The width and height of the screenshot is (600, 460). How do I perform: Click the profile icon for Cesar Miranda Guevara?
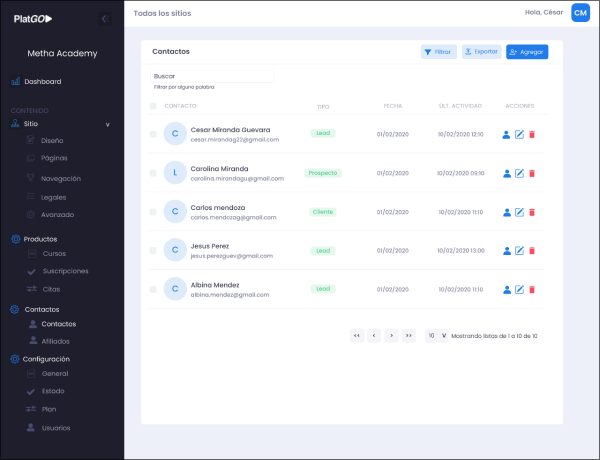[507, 134]
